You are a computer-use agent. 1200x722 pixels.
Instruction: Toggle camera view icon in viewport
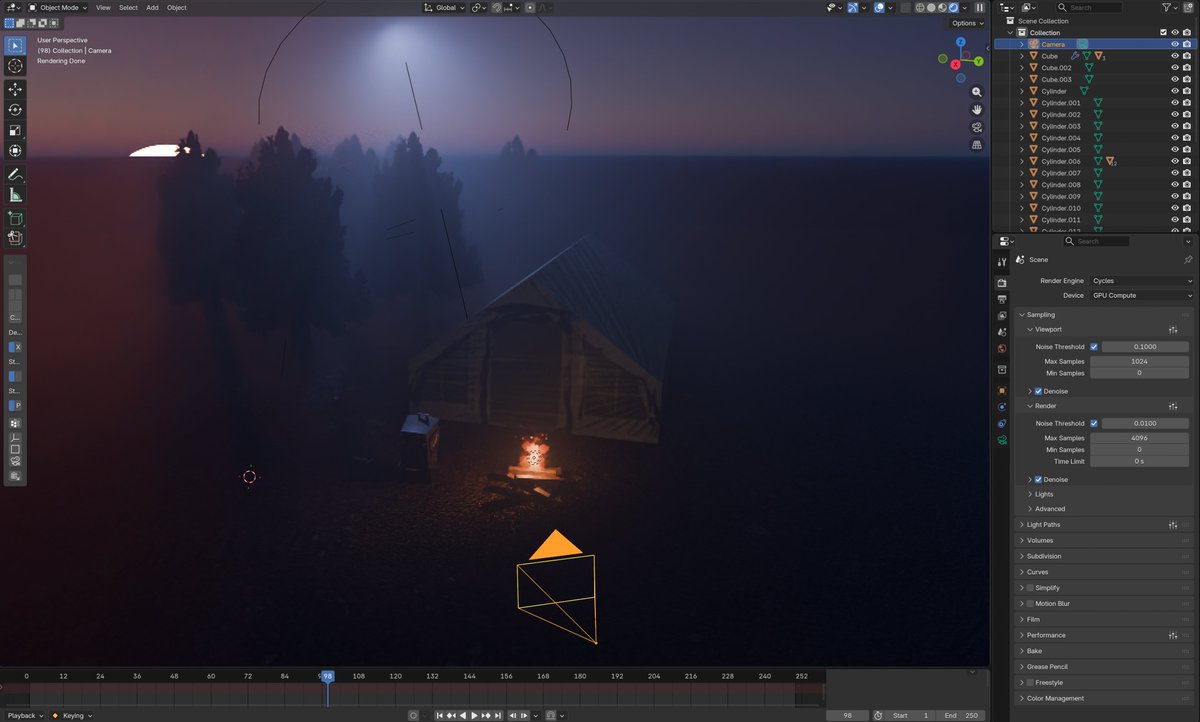pos(977,127)
